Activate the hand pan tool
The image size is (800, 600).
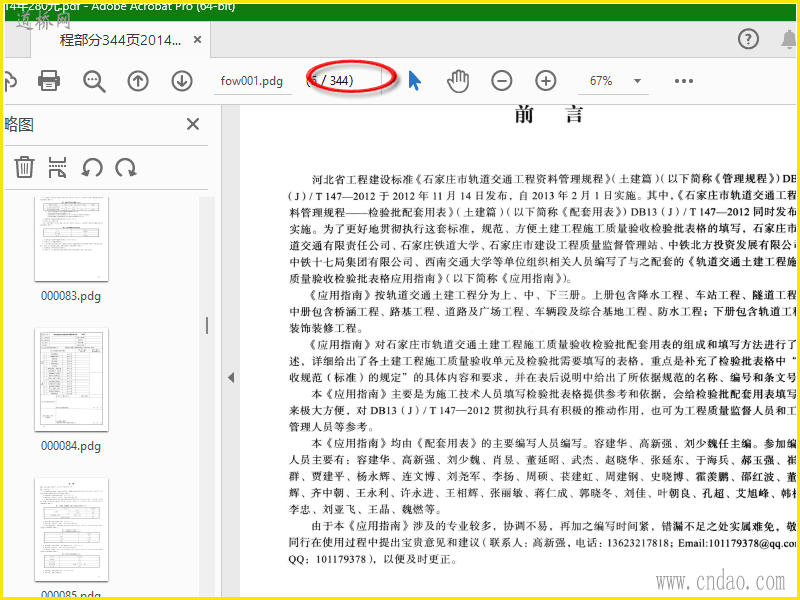pyautogui.click(x=458, y=81)
